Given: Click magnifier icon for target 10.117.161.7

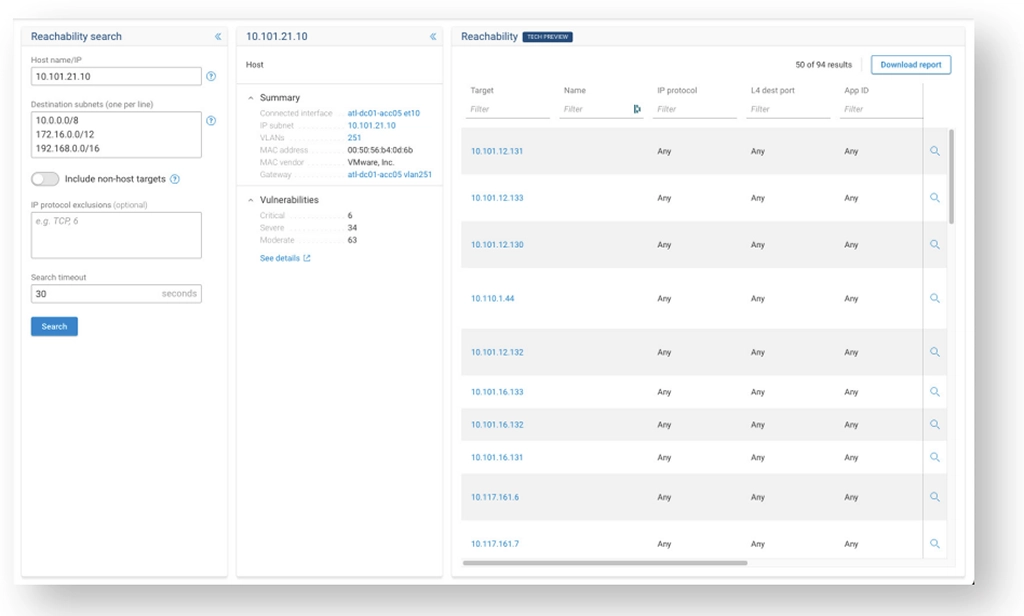Looking at the screenshot, I should 935,544.
